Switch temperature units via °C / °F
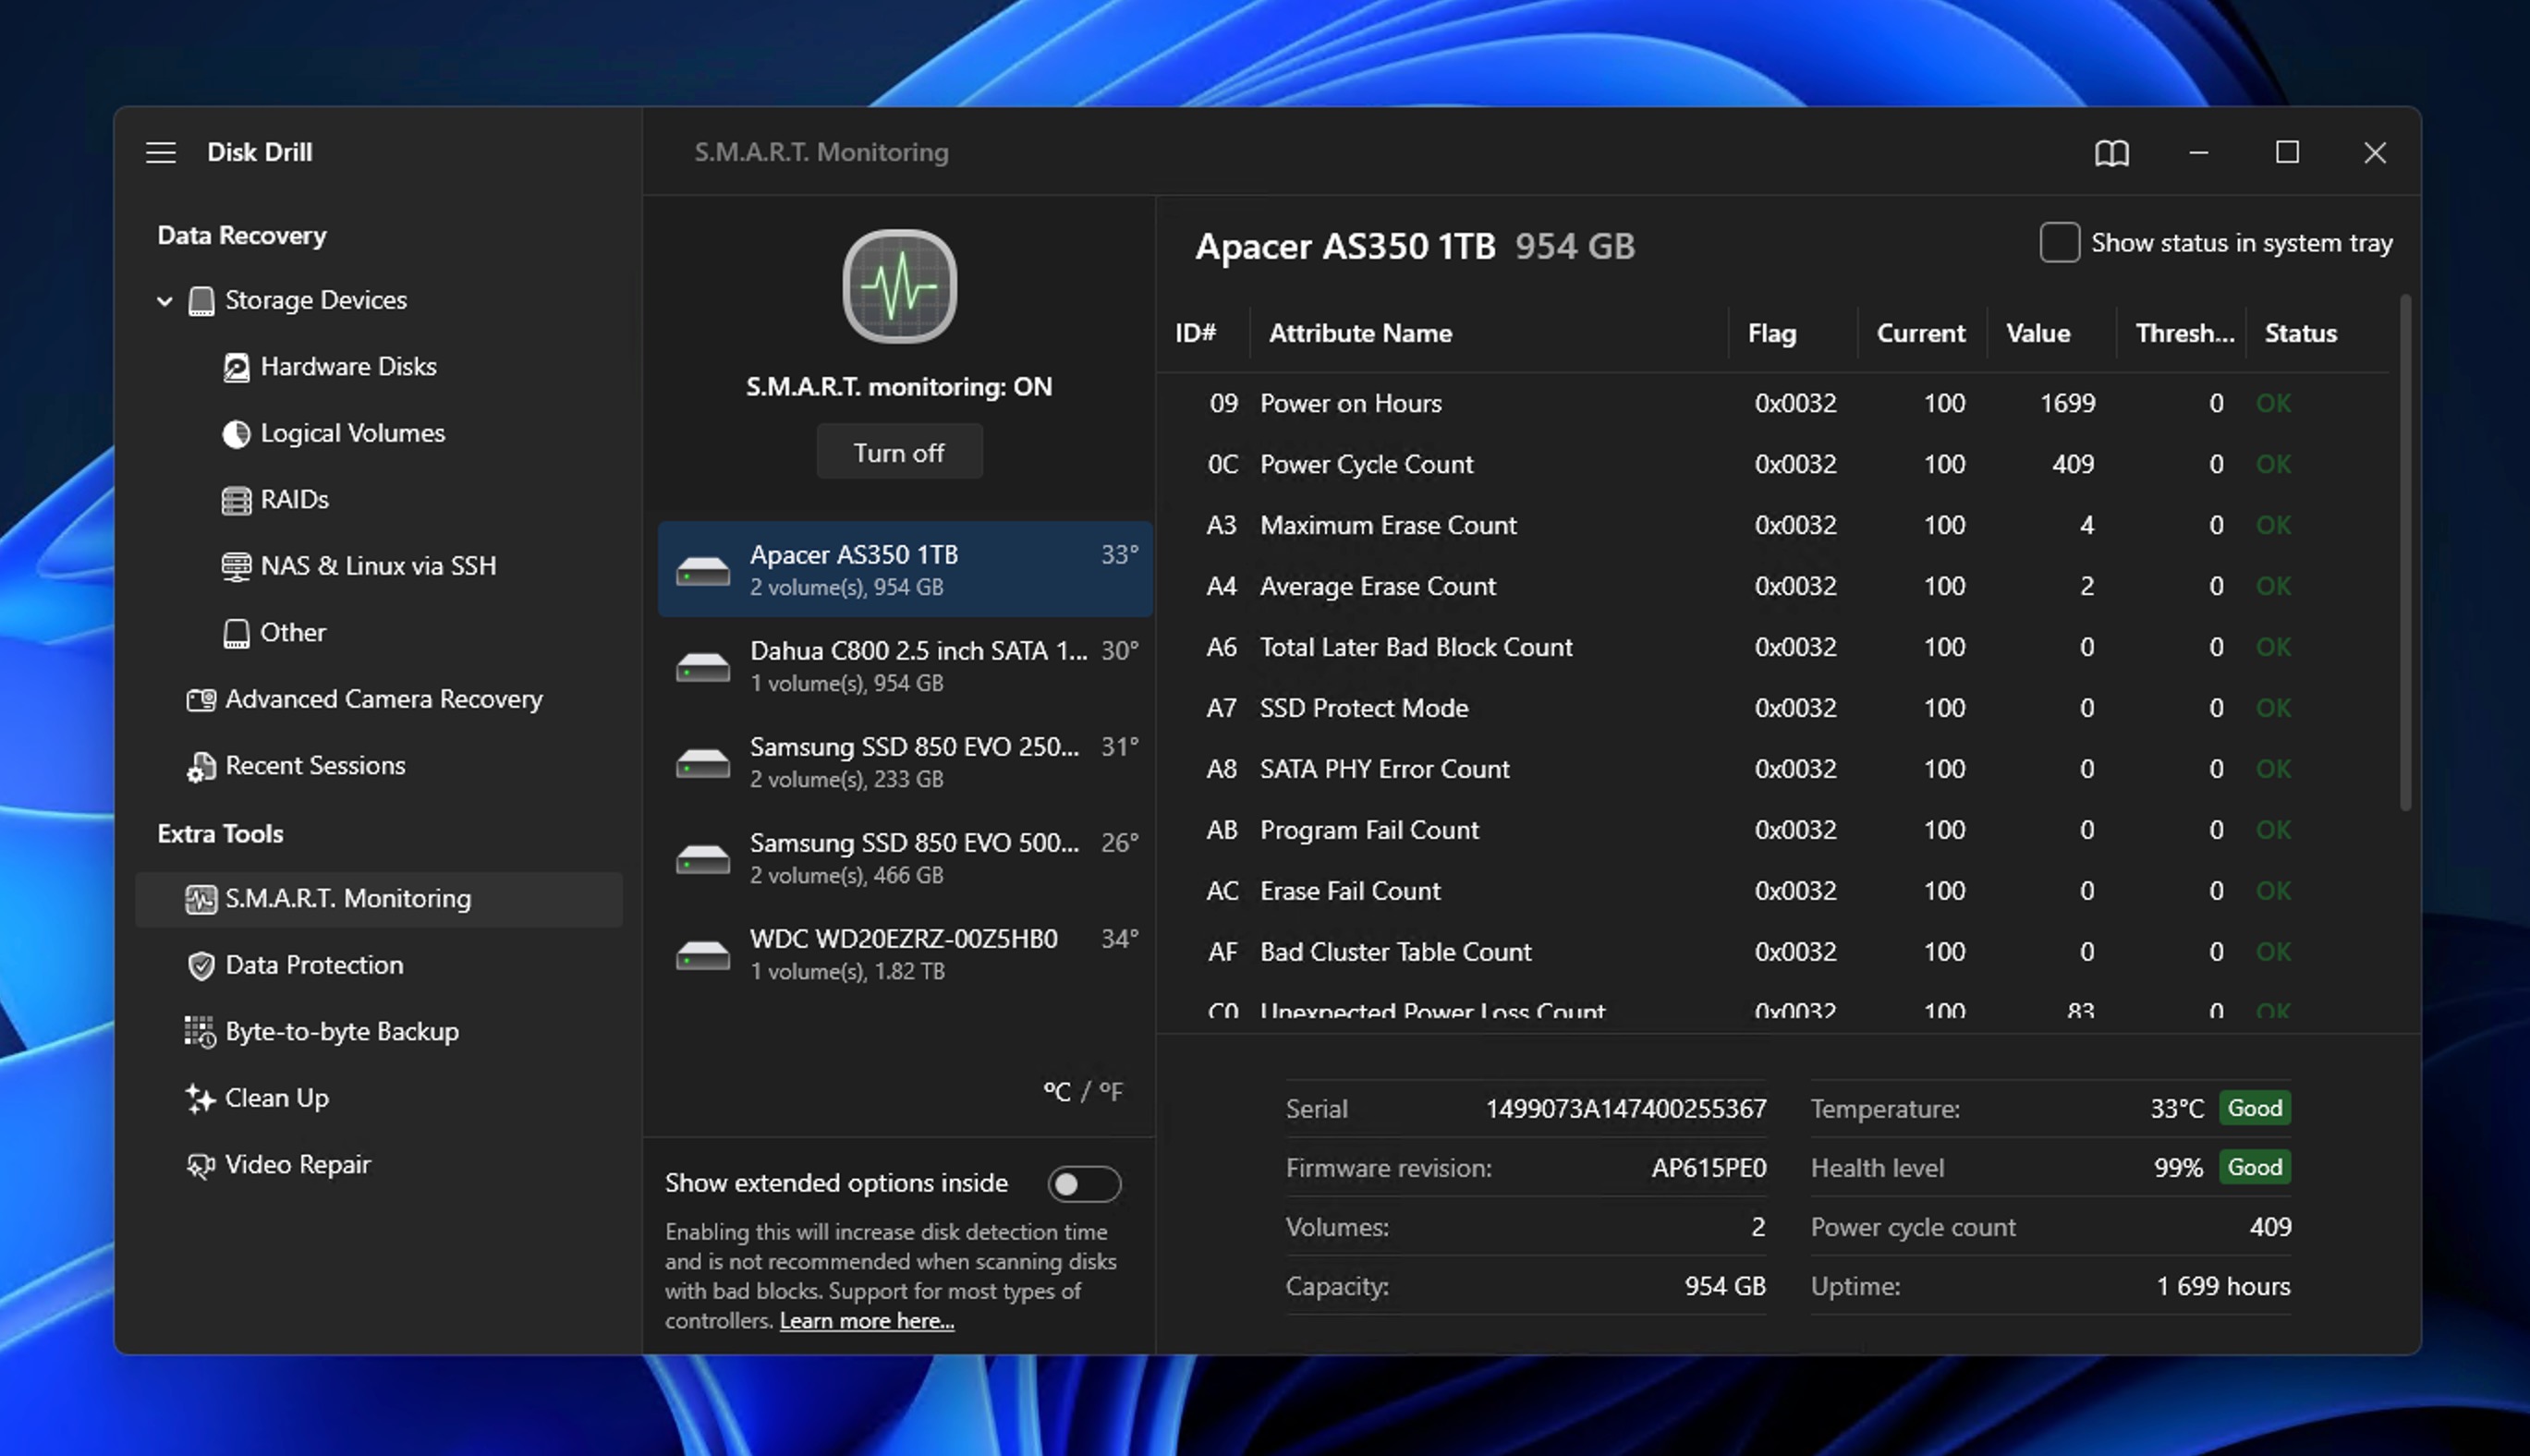This screenshot has height=1456, width=2530. (1083, 1091)
